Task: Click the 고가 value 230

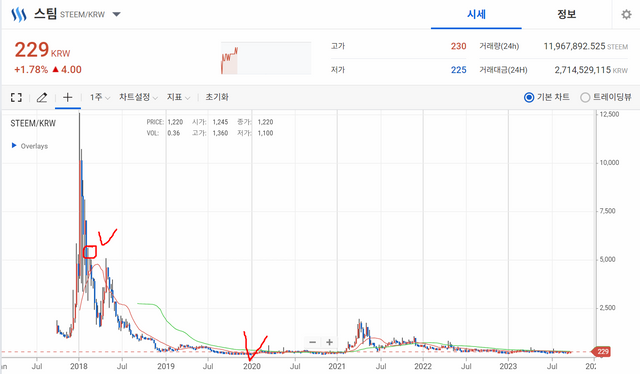Action: 458,46
